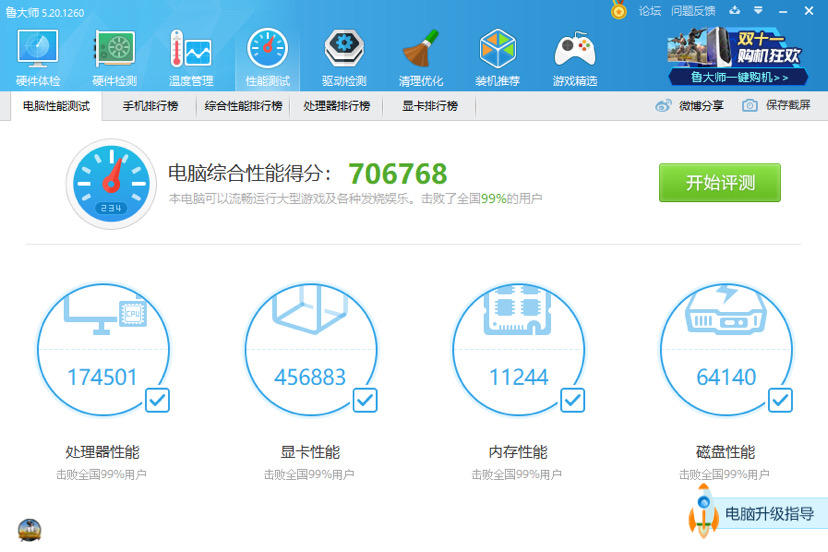Close the 鲁大师 window
828x552 pixels.
coord(809,11)
